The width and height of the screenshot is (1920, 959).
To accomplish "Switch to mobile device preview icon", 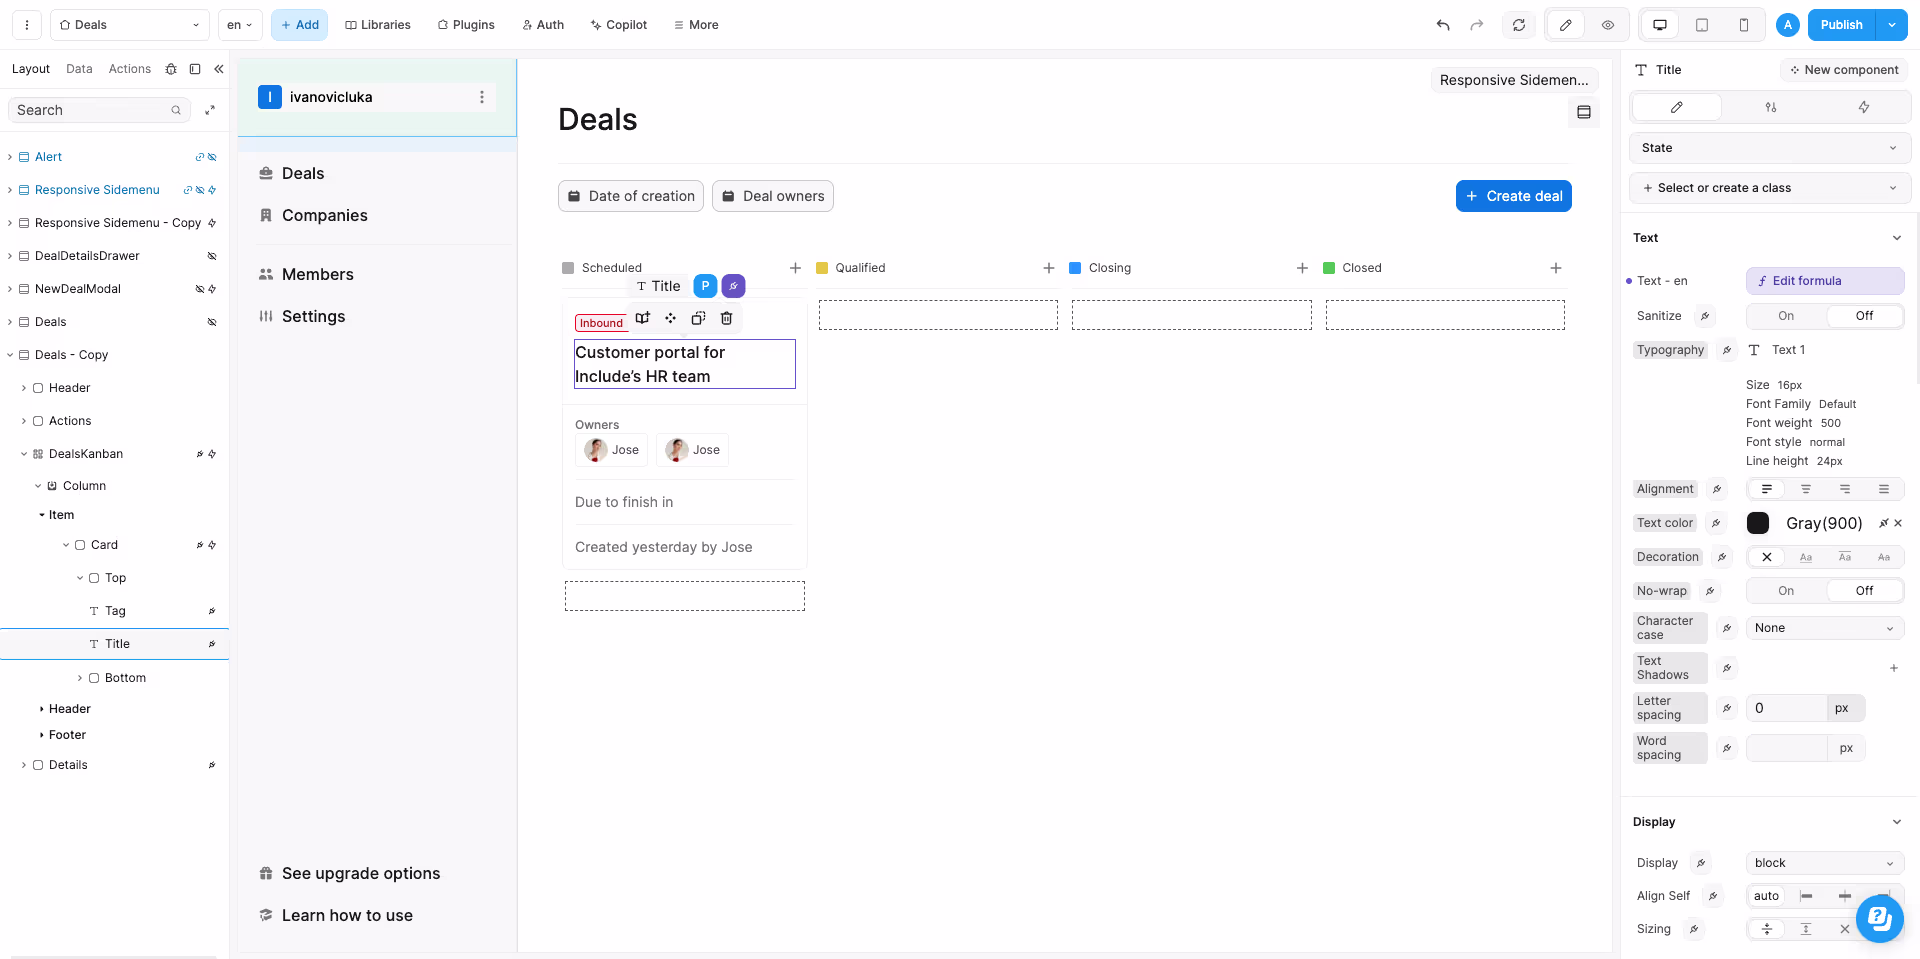I will click(1743, 25).
